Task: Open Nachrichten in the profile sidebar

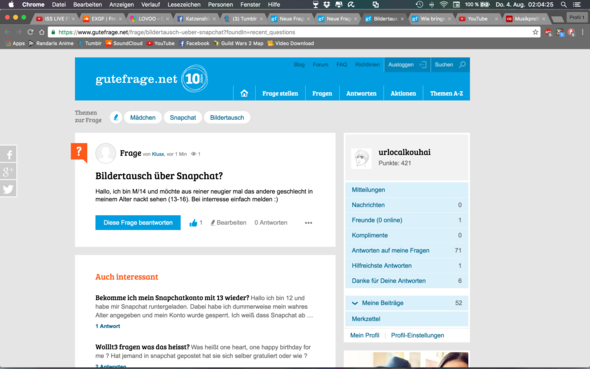Action: point(406,205)
